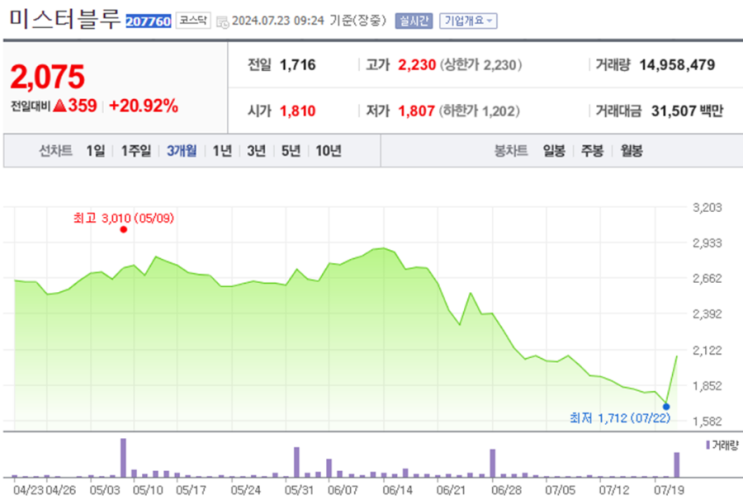Click the 시가 value 1,810
Image resolution: width=743 pixels, height=504 pixels.
click(298, 111)
